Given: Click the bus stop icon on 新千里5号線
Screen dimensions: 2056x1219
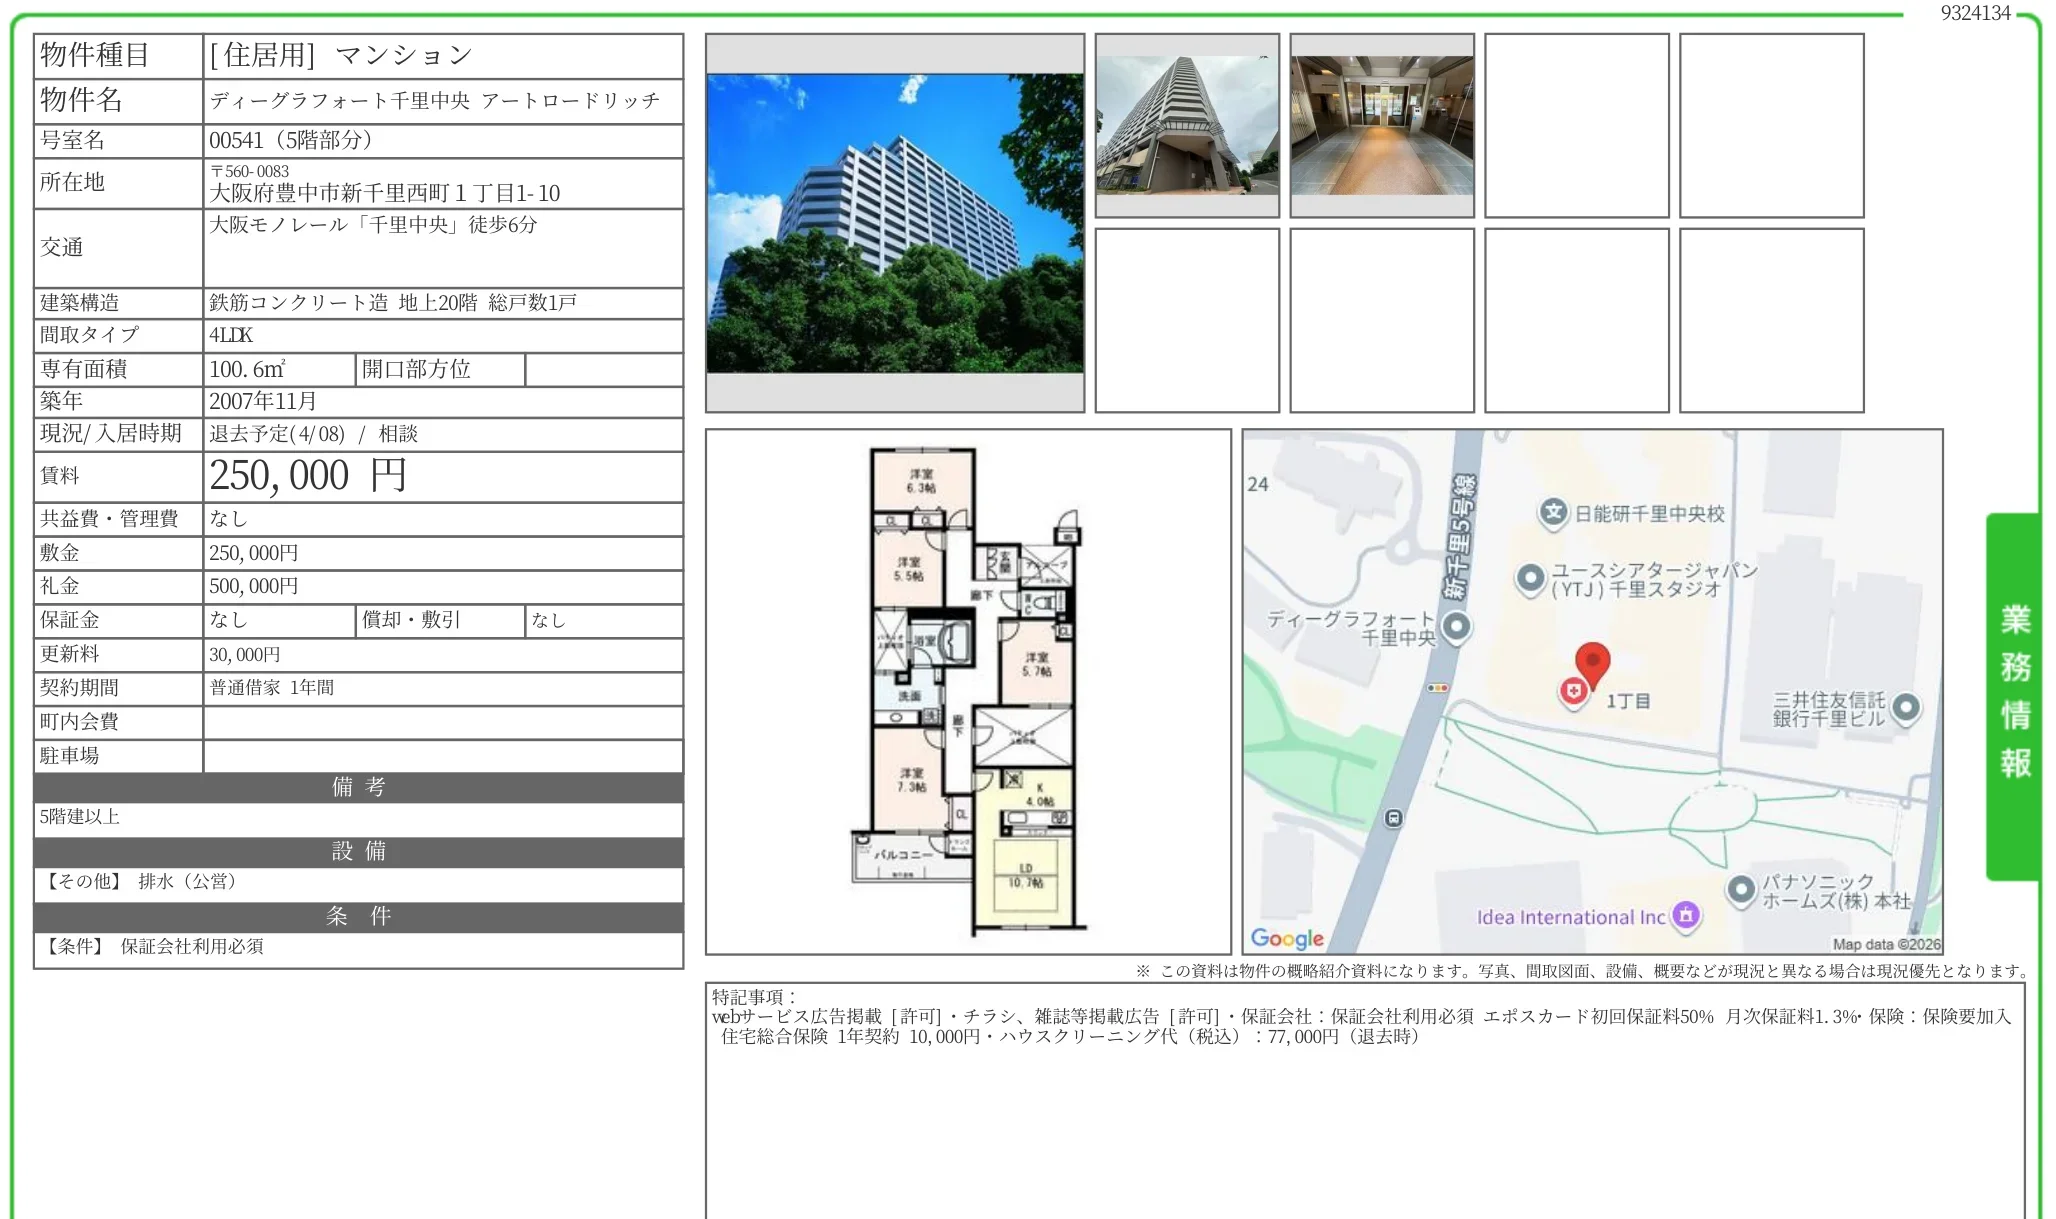Looking at the screenshot, I should coord(1393,818).
